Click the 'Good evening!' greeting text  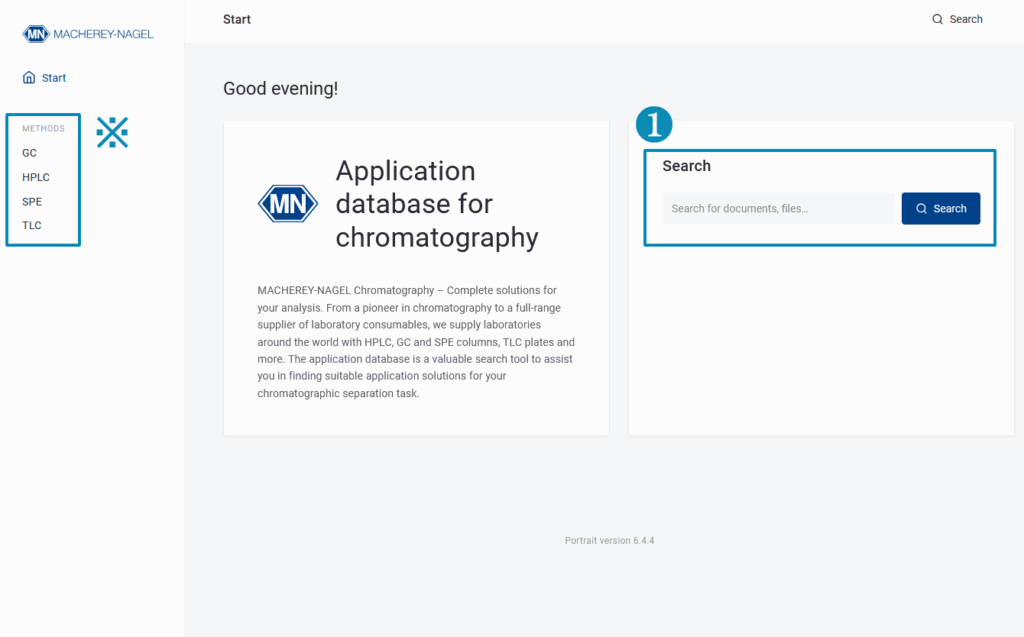281,88
